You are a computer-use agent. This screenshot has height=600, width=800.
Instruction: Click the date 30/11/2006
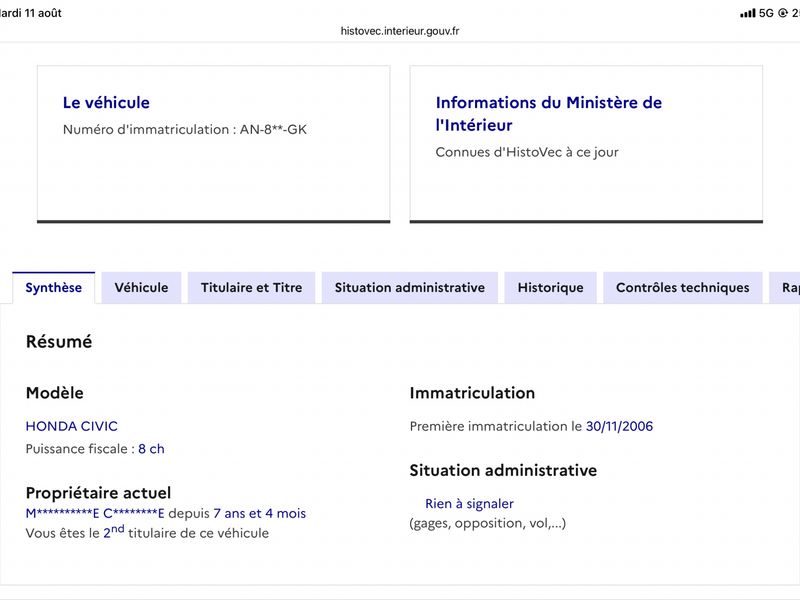pos(619,426)
